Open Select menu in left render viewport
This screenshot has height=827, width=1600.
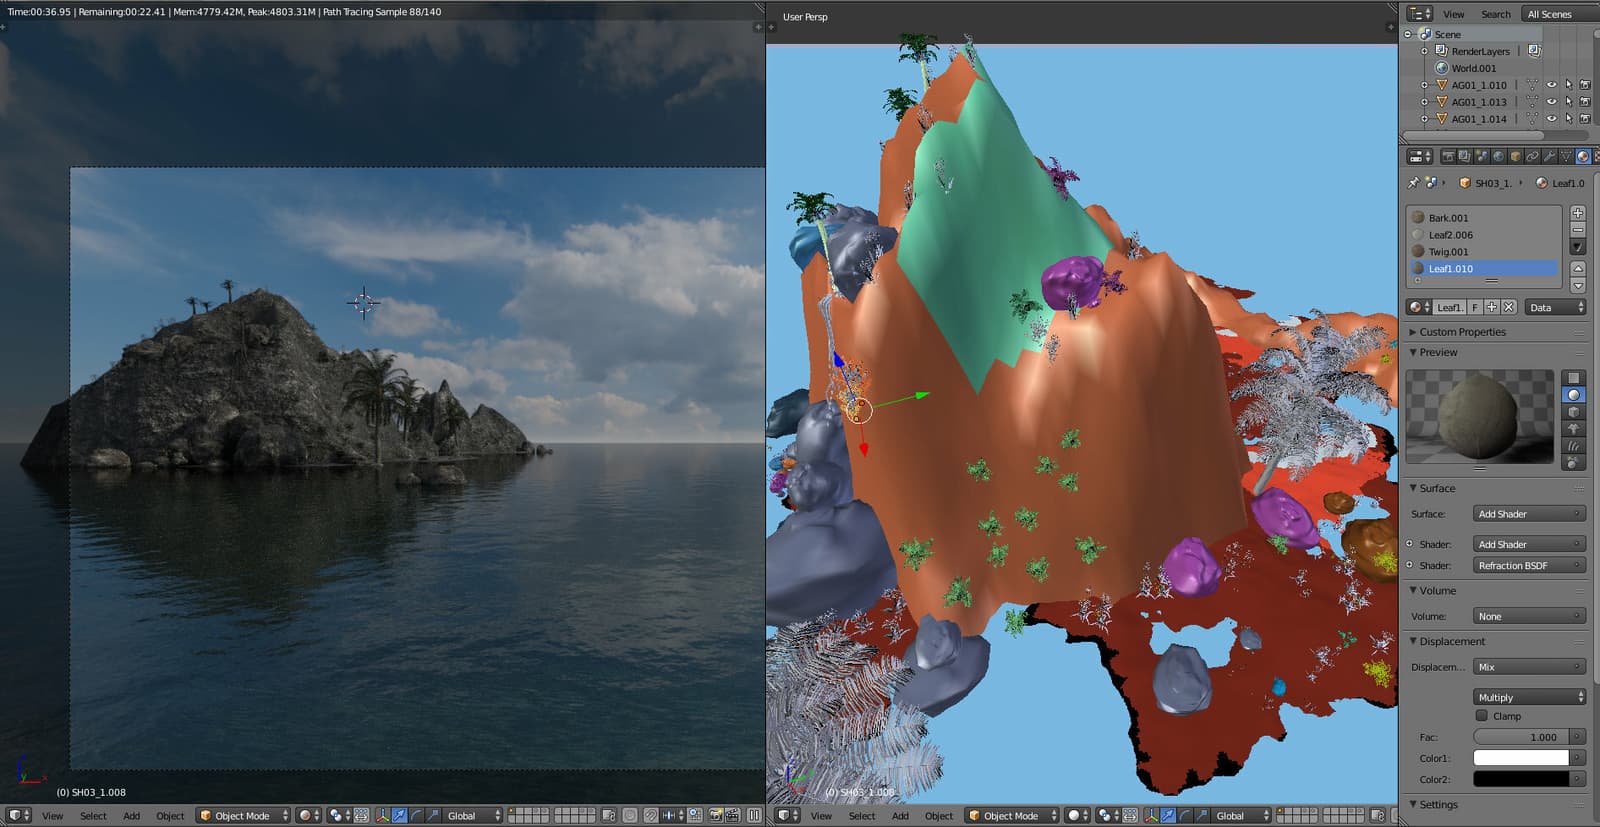93,816
